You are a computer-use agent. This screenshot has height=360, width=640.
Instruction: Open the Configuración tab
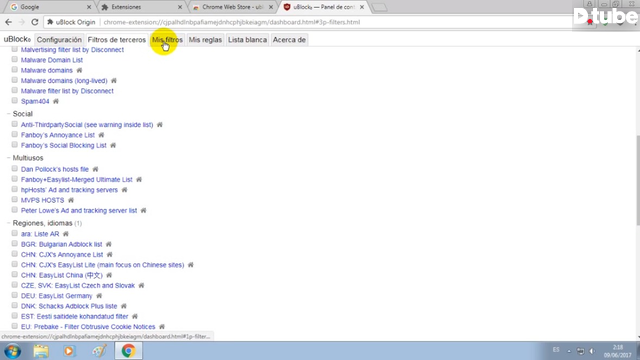59,40
